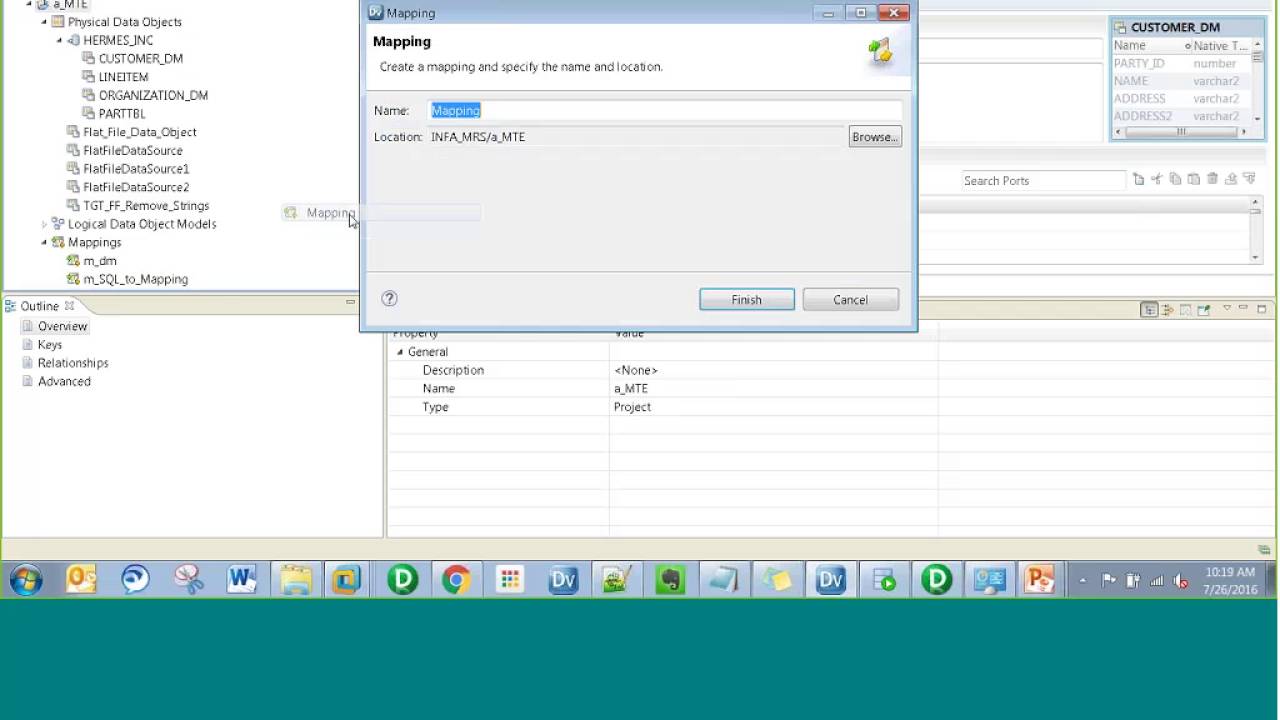Open the Properties view menu triangle

1227,309
